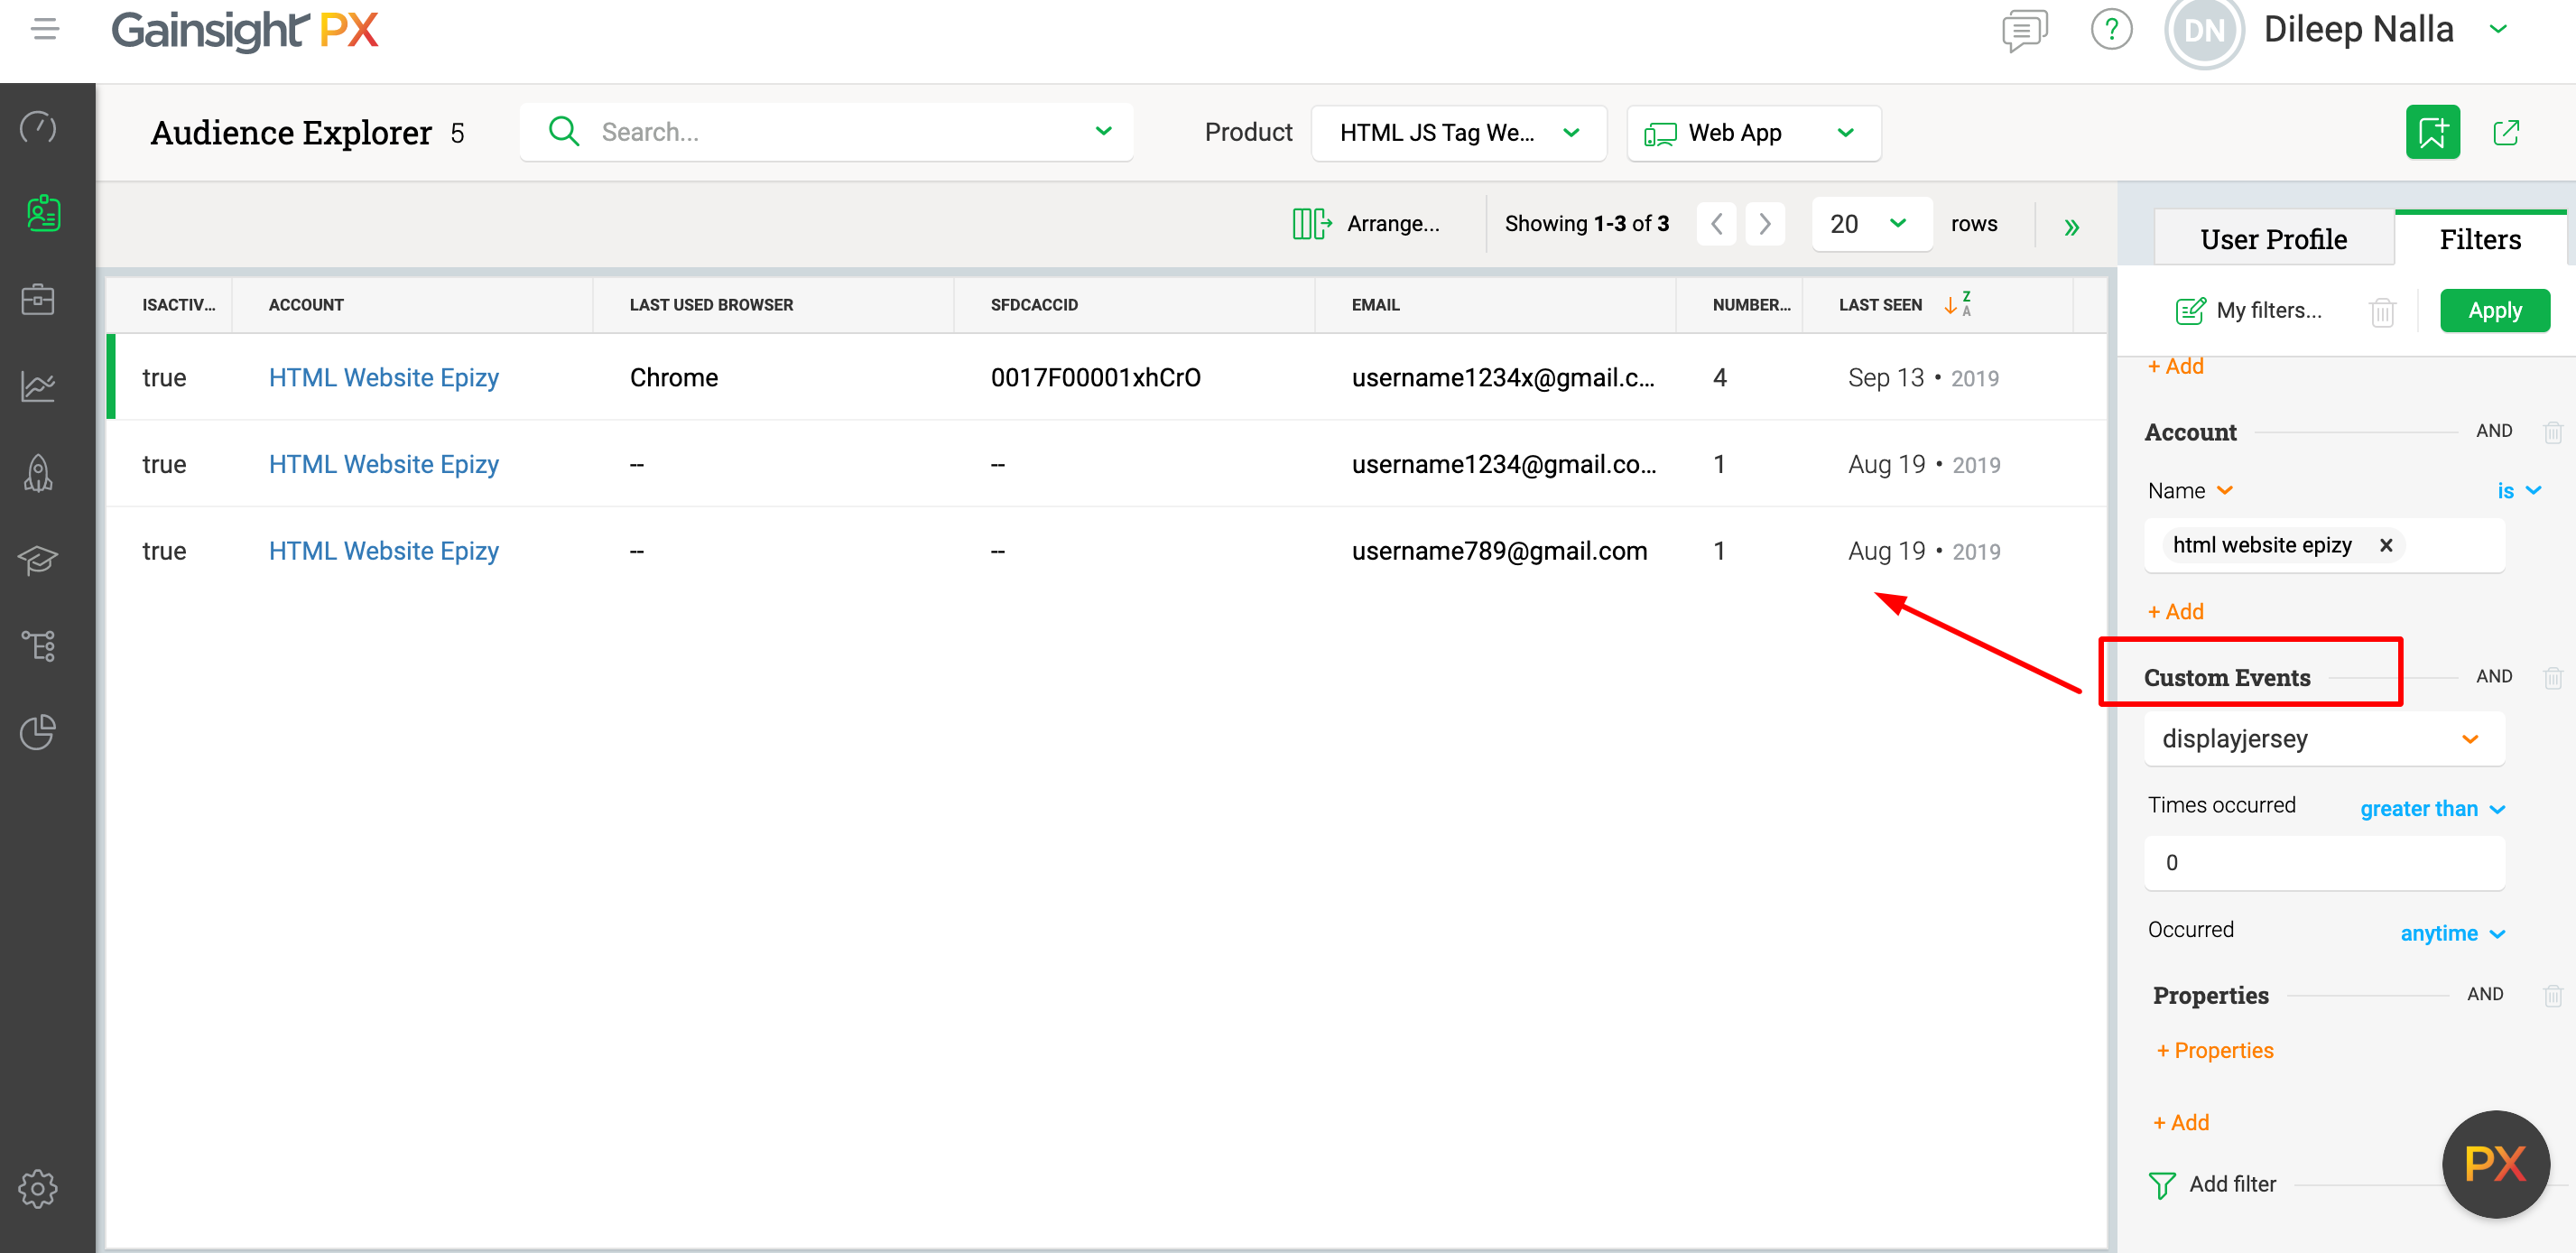The height and width of the screenshot is (1253, 2576).
Task: Click the Times occurred value field
Action: (2324, 863)
